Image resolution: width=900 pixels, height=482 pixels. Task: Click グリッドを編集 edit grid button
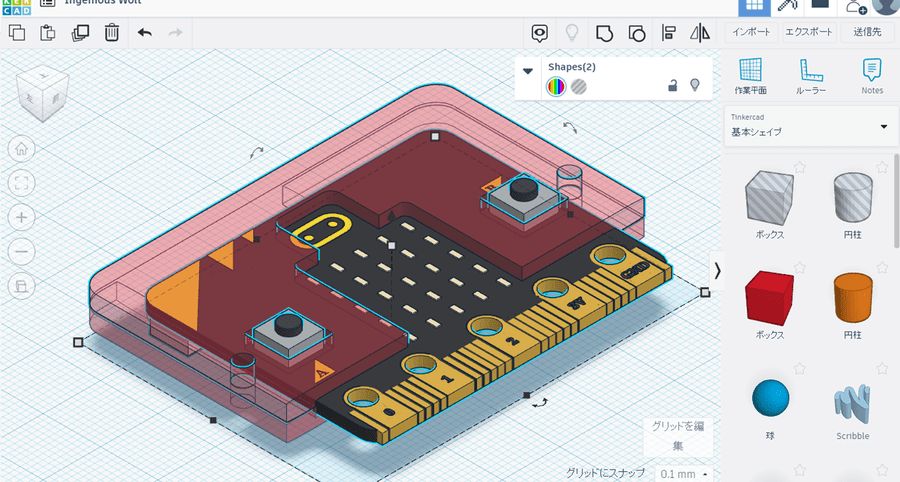coord(678,436)
